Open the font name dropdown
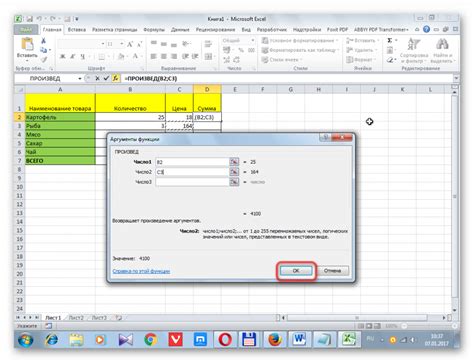The width and height of the screenshot is (474, 362). 102,44
